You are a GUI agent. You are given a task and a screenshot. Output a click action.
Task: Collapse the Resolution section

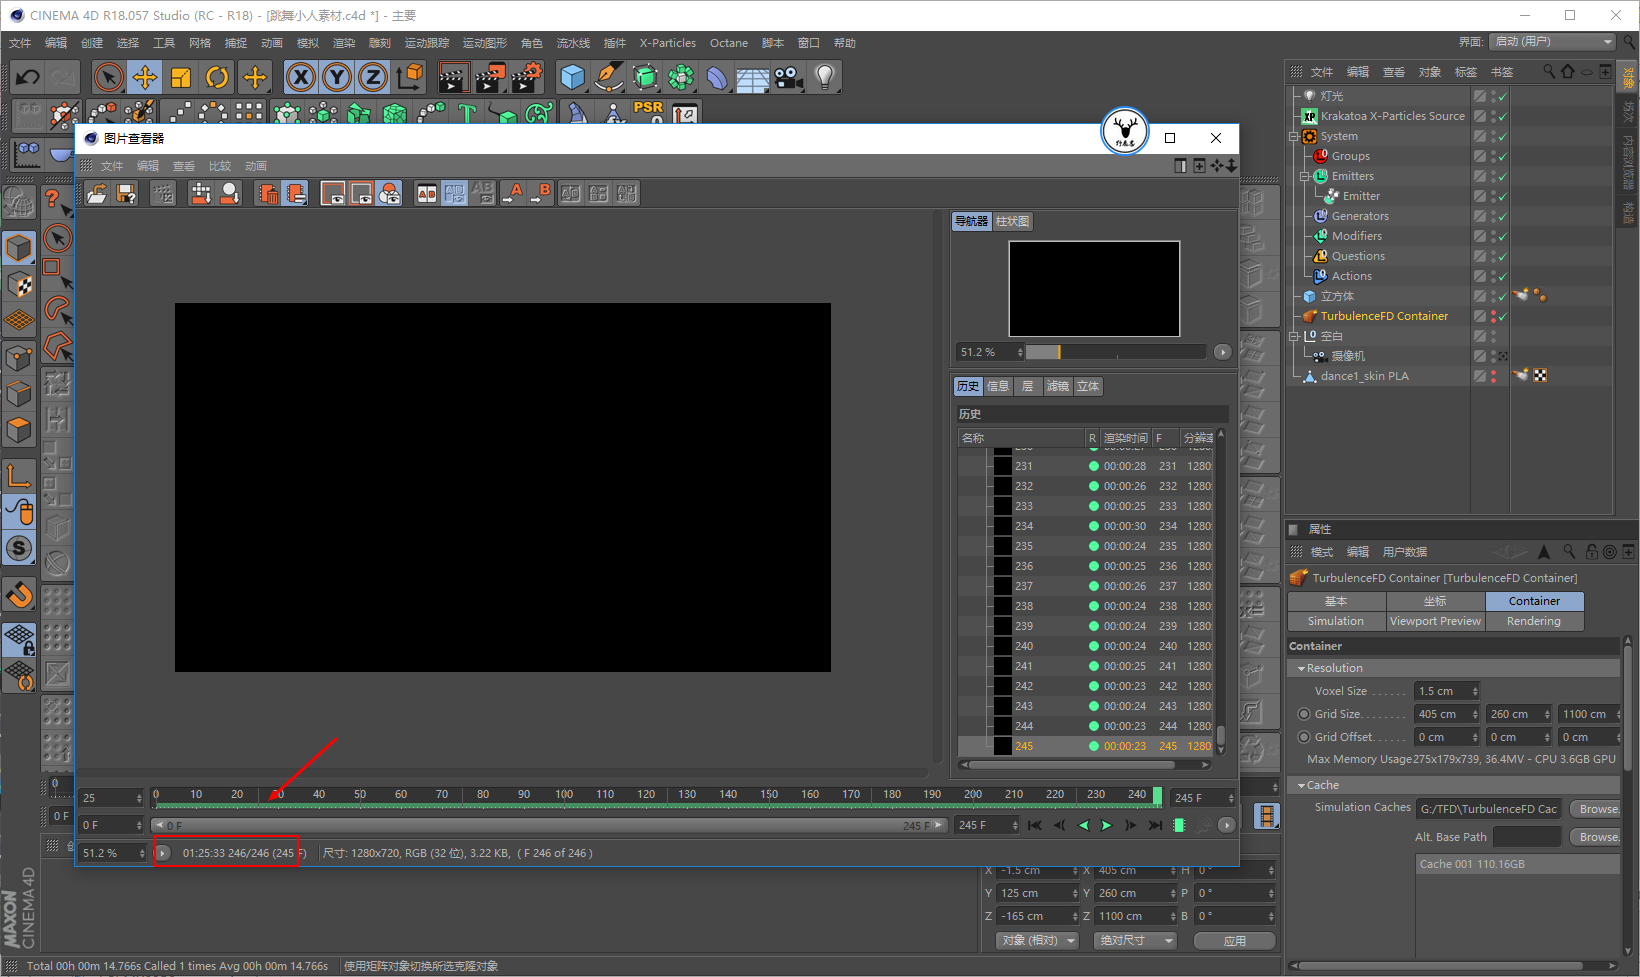pos(1301,668)
